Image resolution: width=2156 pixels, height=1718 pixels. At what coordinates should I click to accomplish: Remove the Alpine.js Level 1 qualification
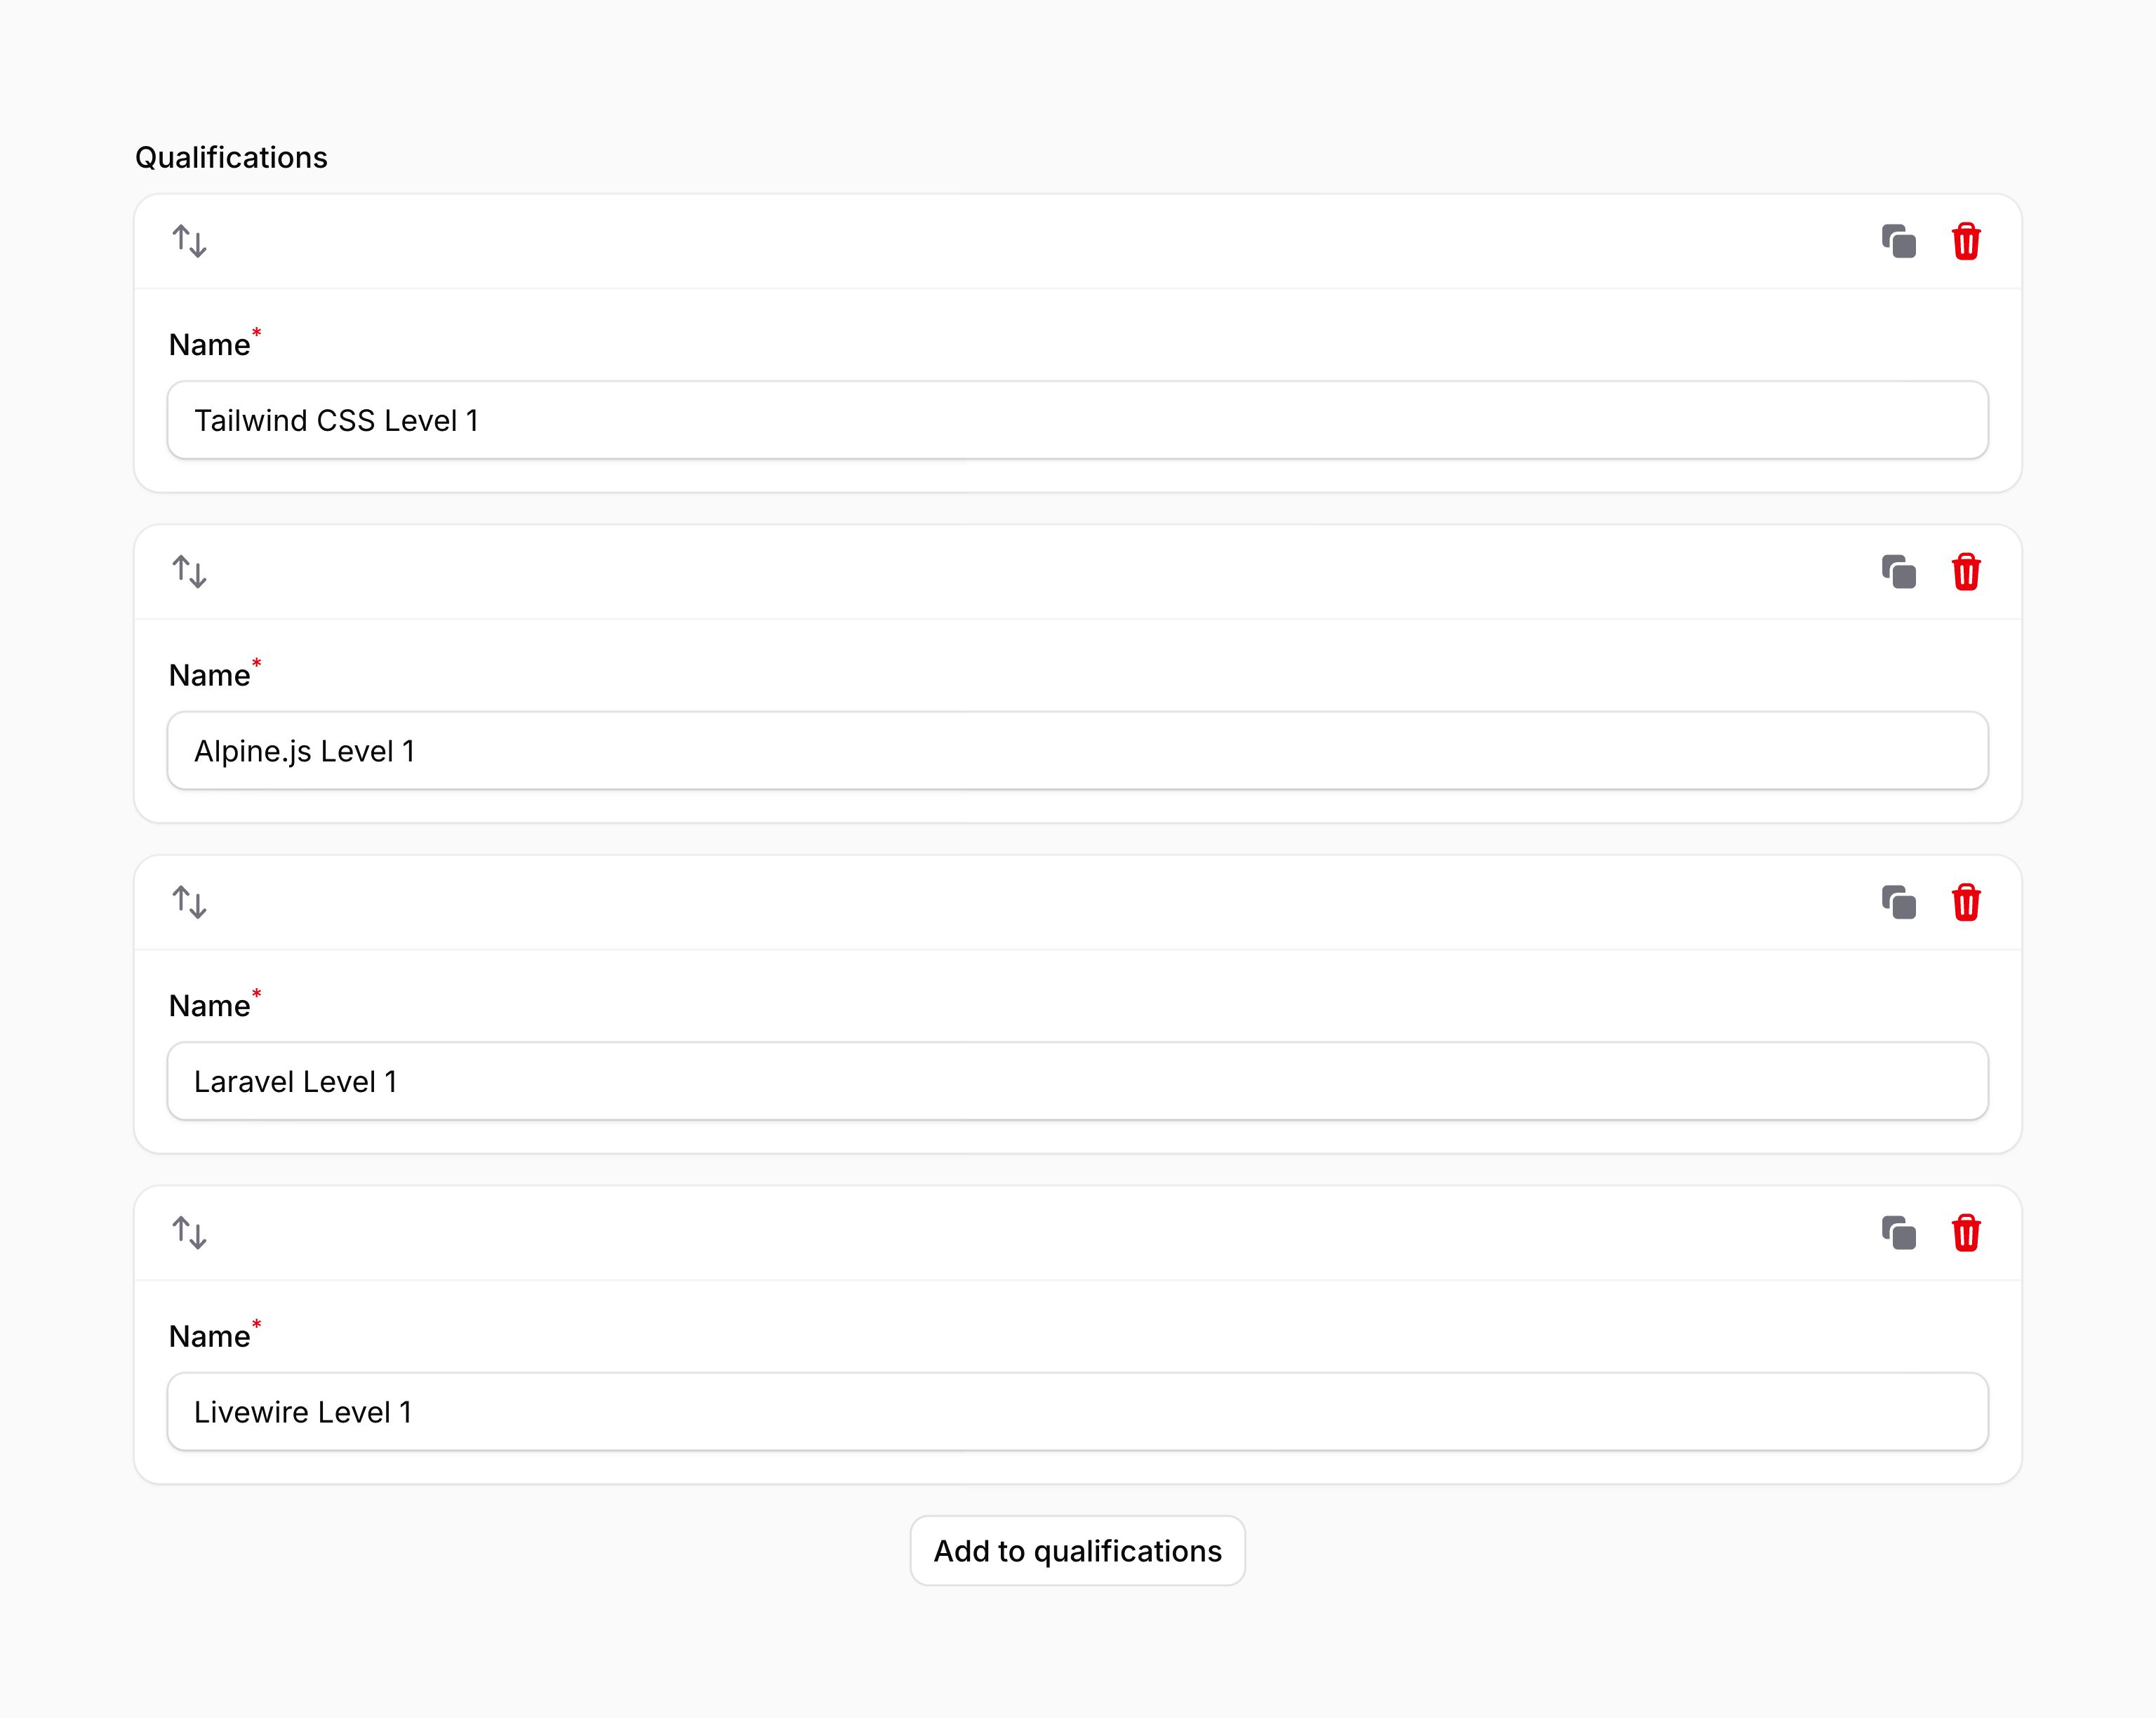[1966, 572]
